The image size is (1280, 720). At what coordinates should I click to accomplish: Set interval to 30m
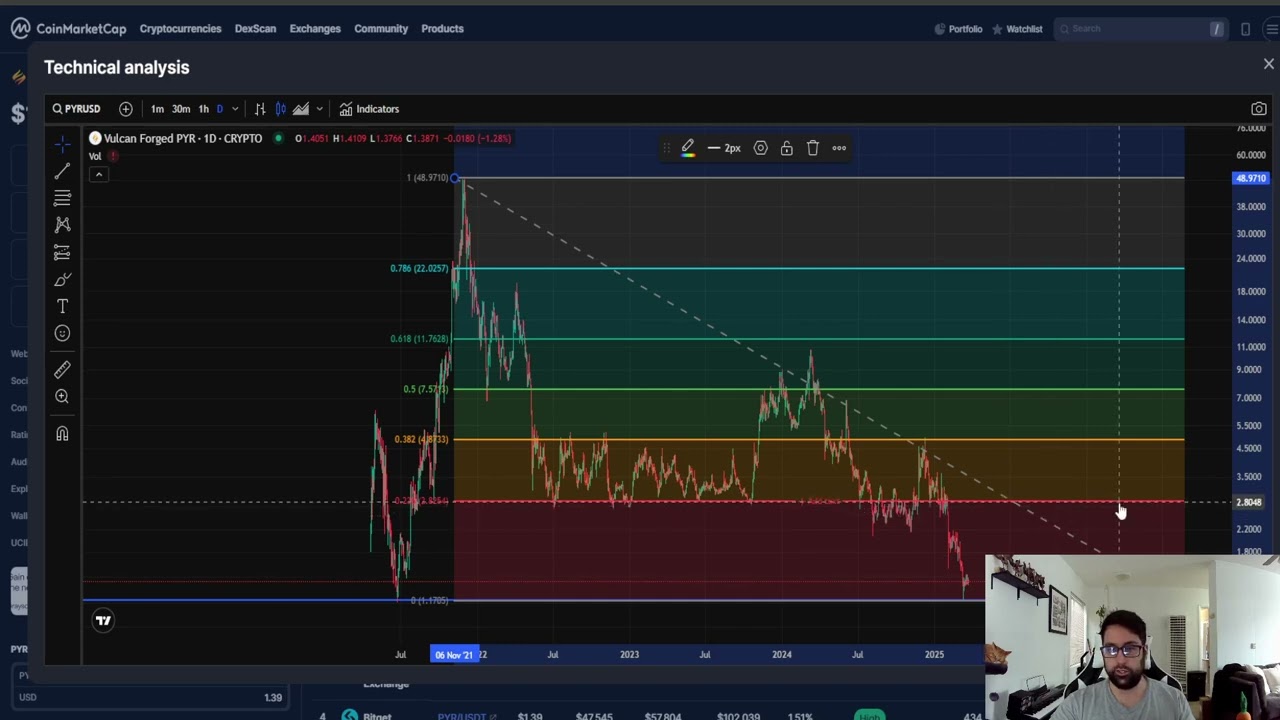tap(181, 109)
